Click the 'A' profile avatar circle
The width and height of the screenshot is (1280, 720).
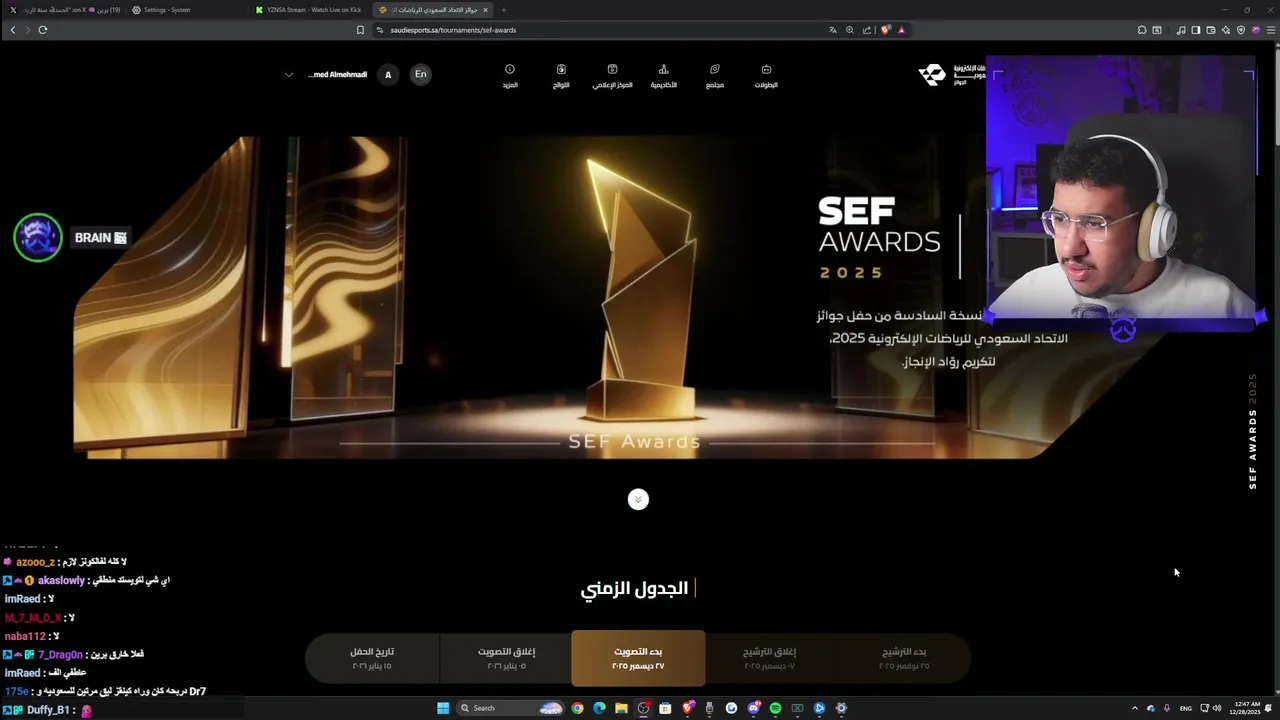388,74
